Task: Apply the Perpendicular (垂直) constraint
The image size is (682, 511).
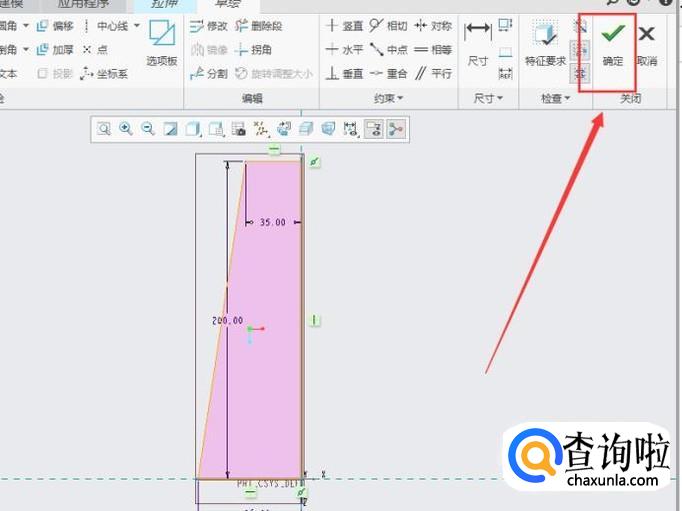Action: 344,73
